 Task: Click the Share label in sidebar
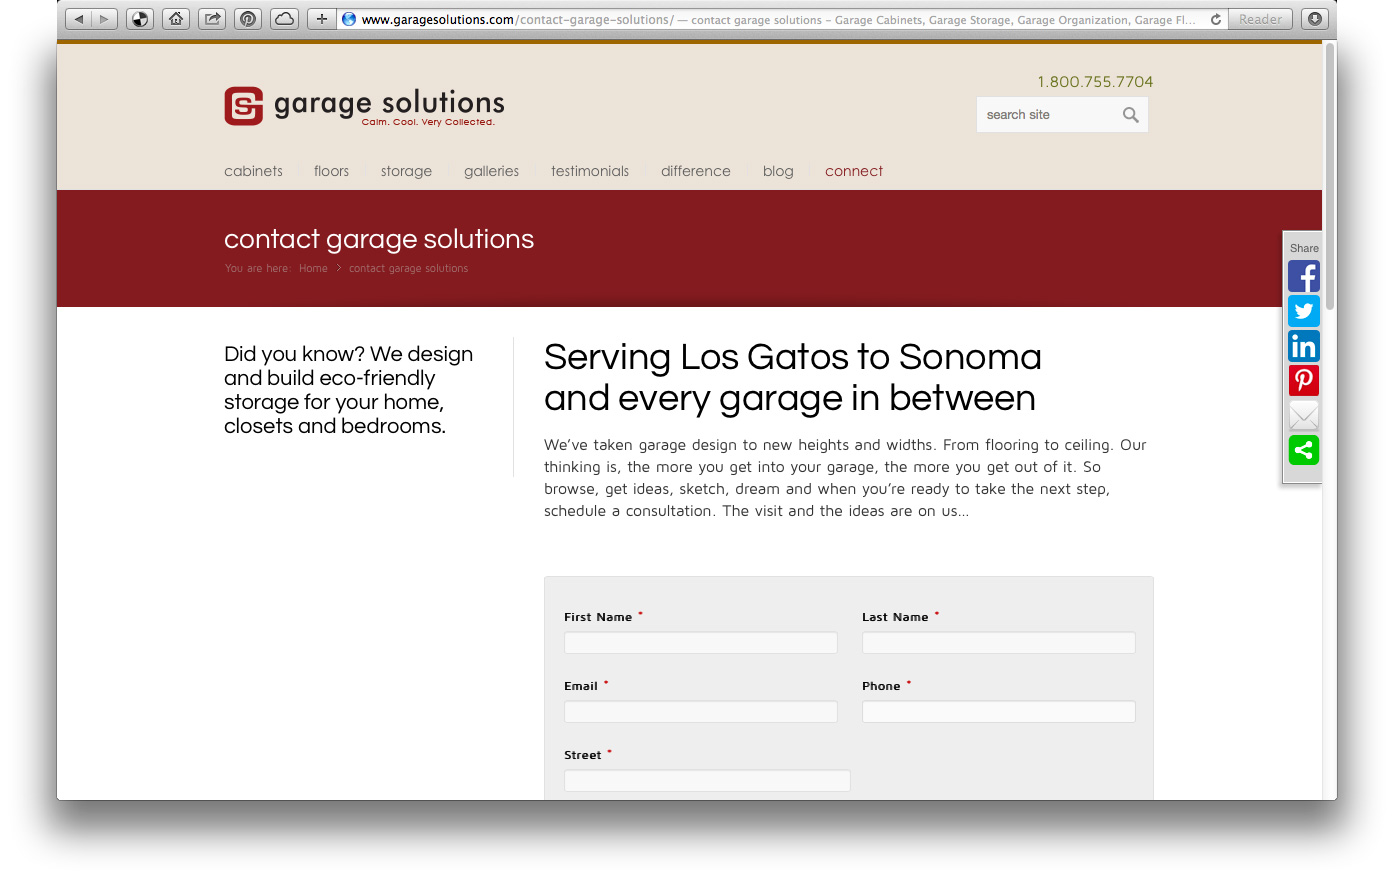pos(1304,248)
